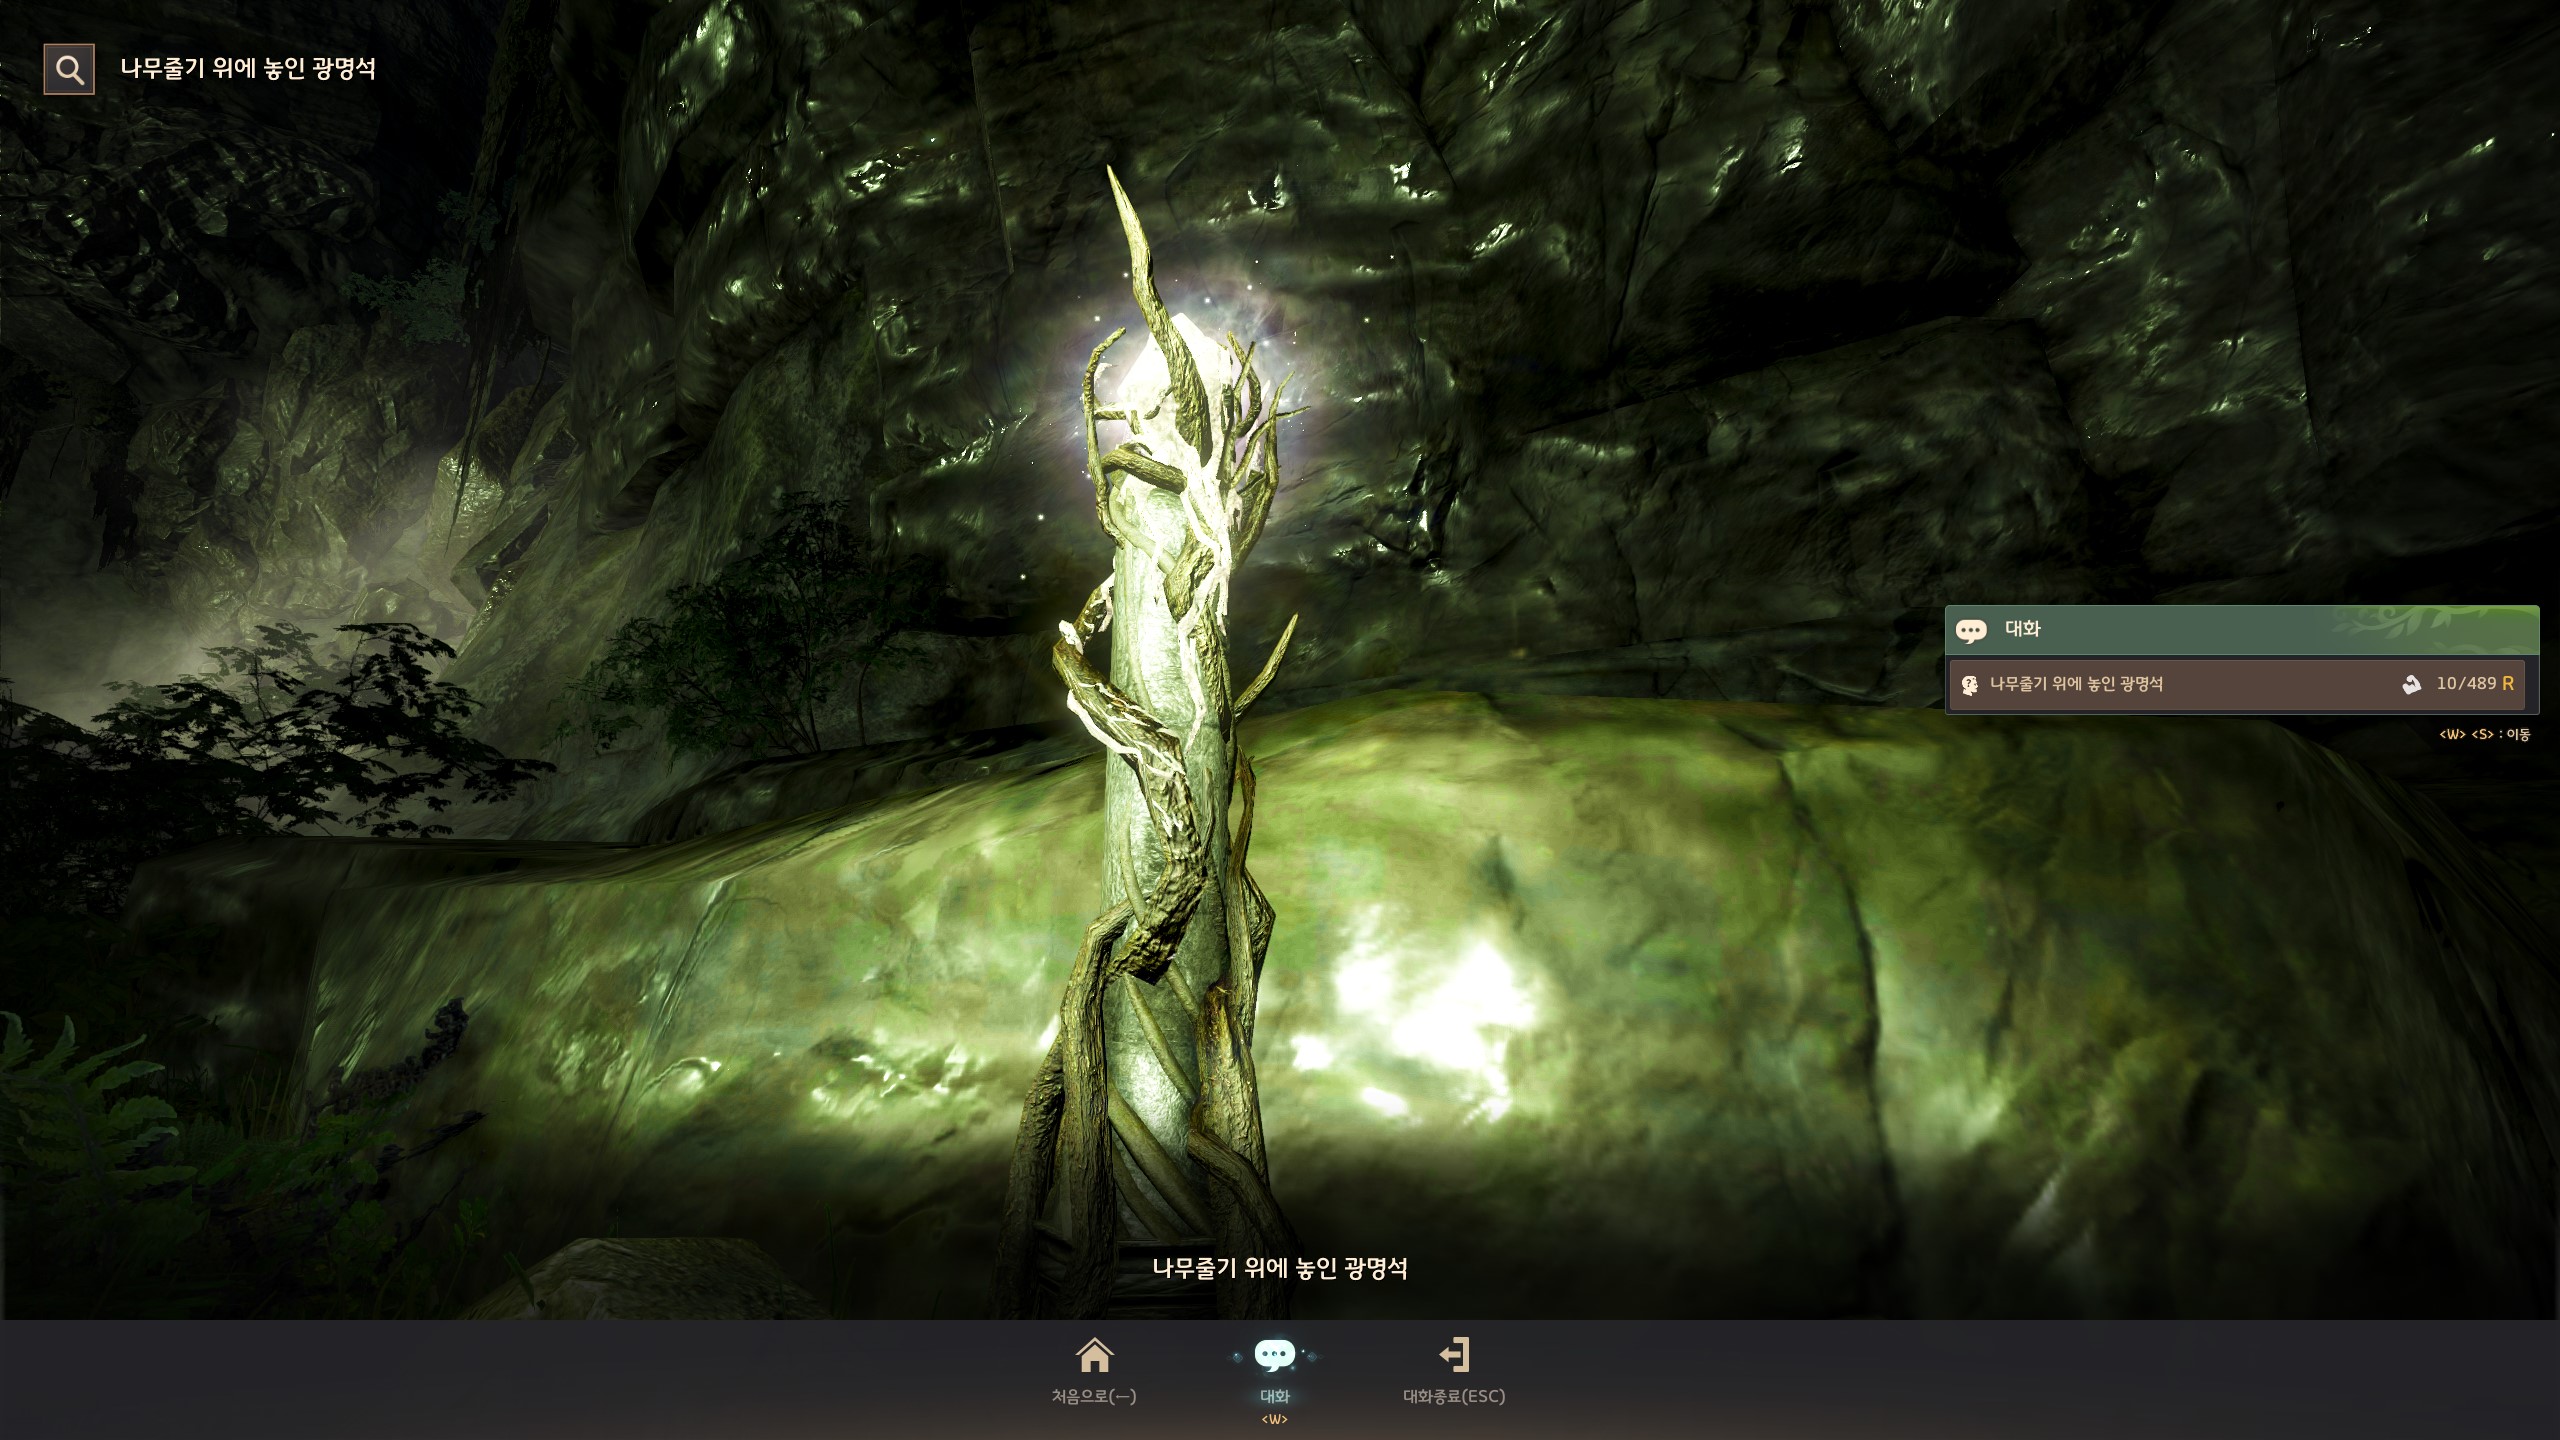Click the speech bubble 대화 icon in bottom bar
This screenshot has width=2560, height=1440.
coord(1274,1356)
